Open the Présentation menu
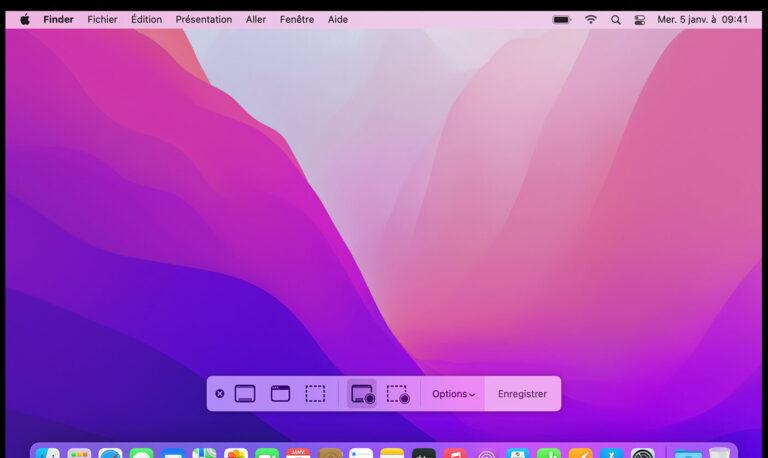Viewport: 768px width, 458px height. [x=204, y=20]
